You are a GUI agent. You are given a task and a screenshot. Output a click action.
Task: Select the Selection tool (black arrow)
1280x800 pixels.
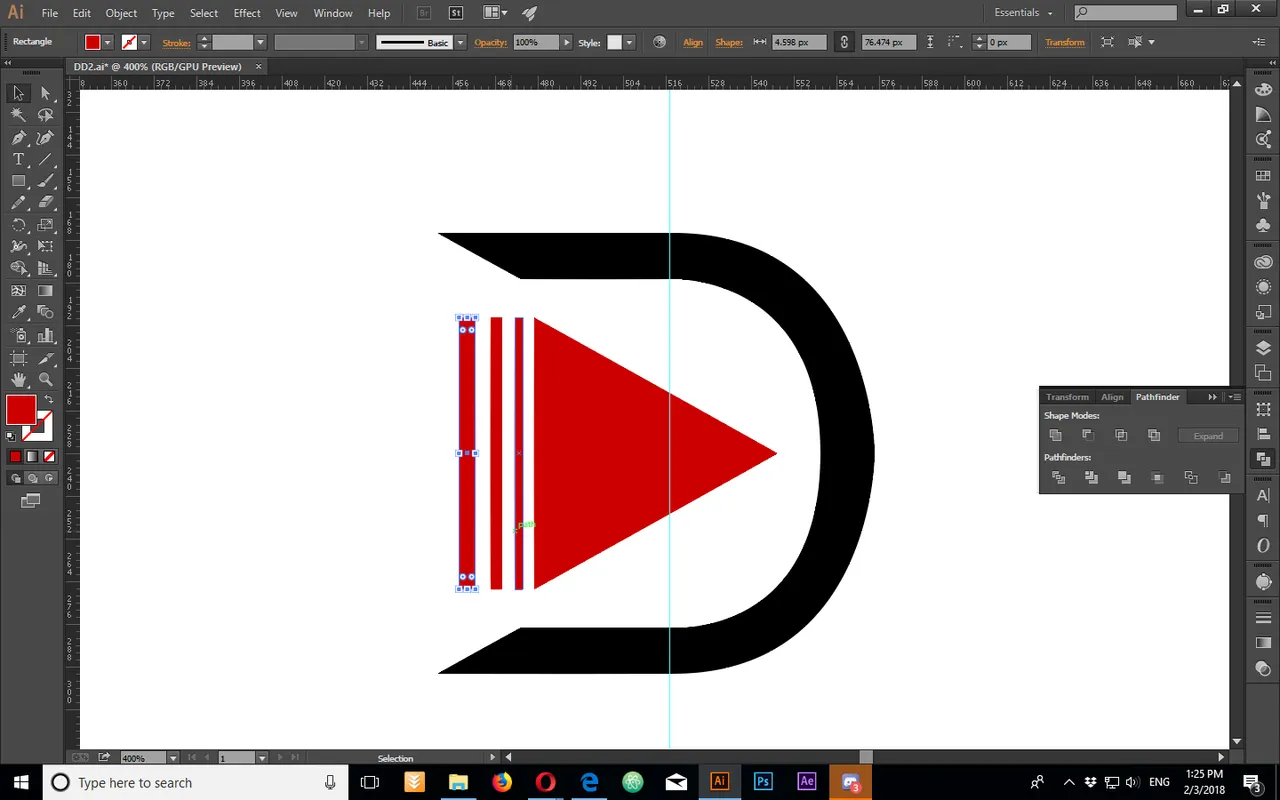click(18, 93)
